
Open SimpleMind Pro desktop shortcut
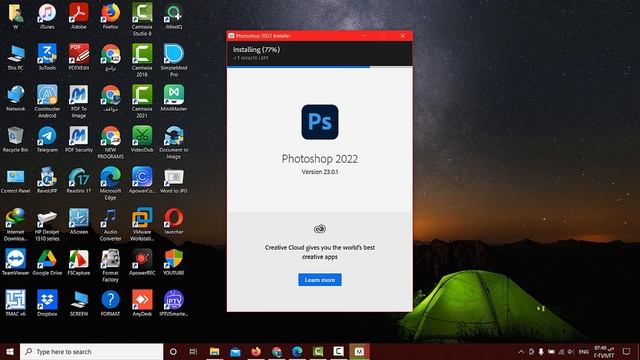(173, 60)
